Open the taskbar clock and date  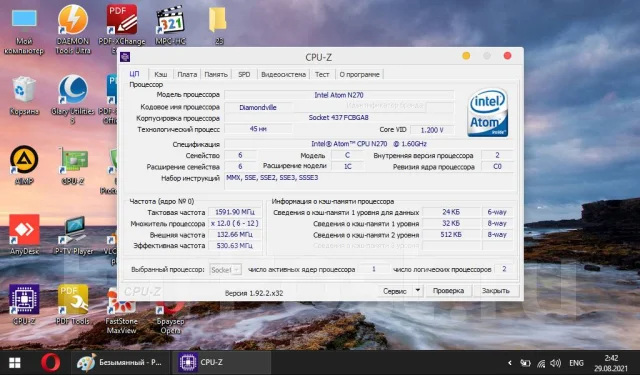(x=611, y=363)
